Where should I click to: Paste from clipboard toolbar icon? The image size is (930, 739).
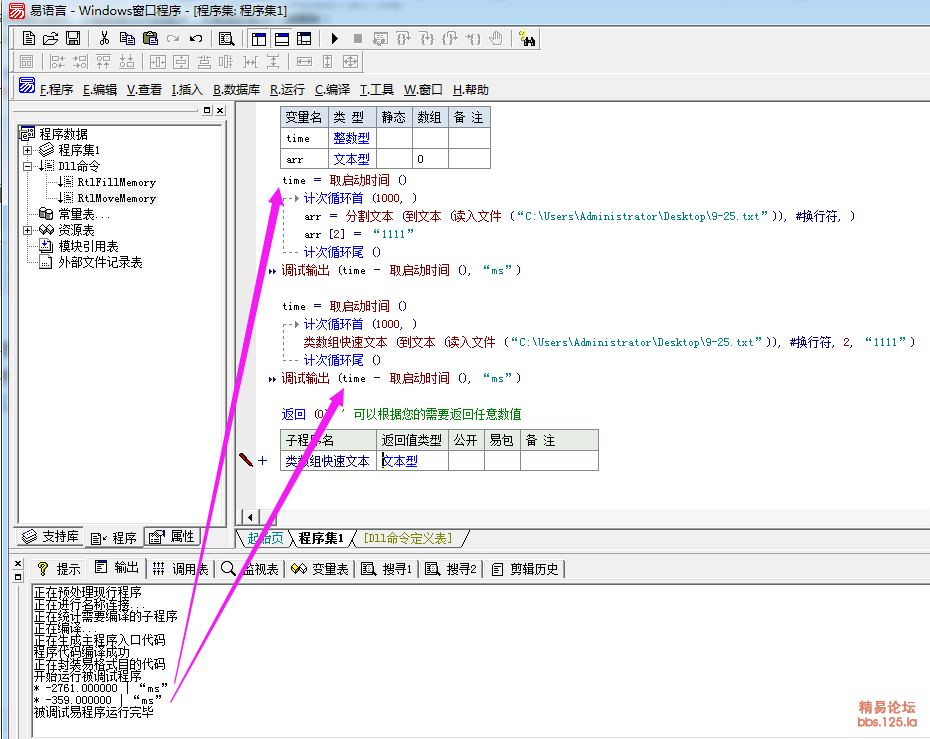150,39
